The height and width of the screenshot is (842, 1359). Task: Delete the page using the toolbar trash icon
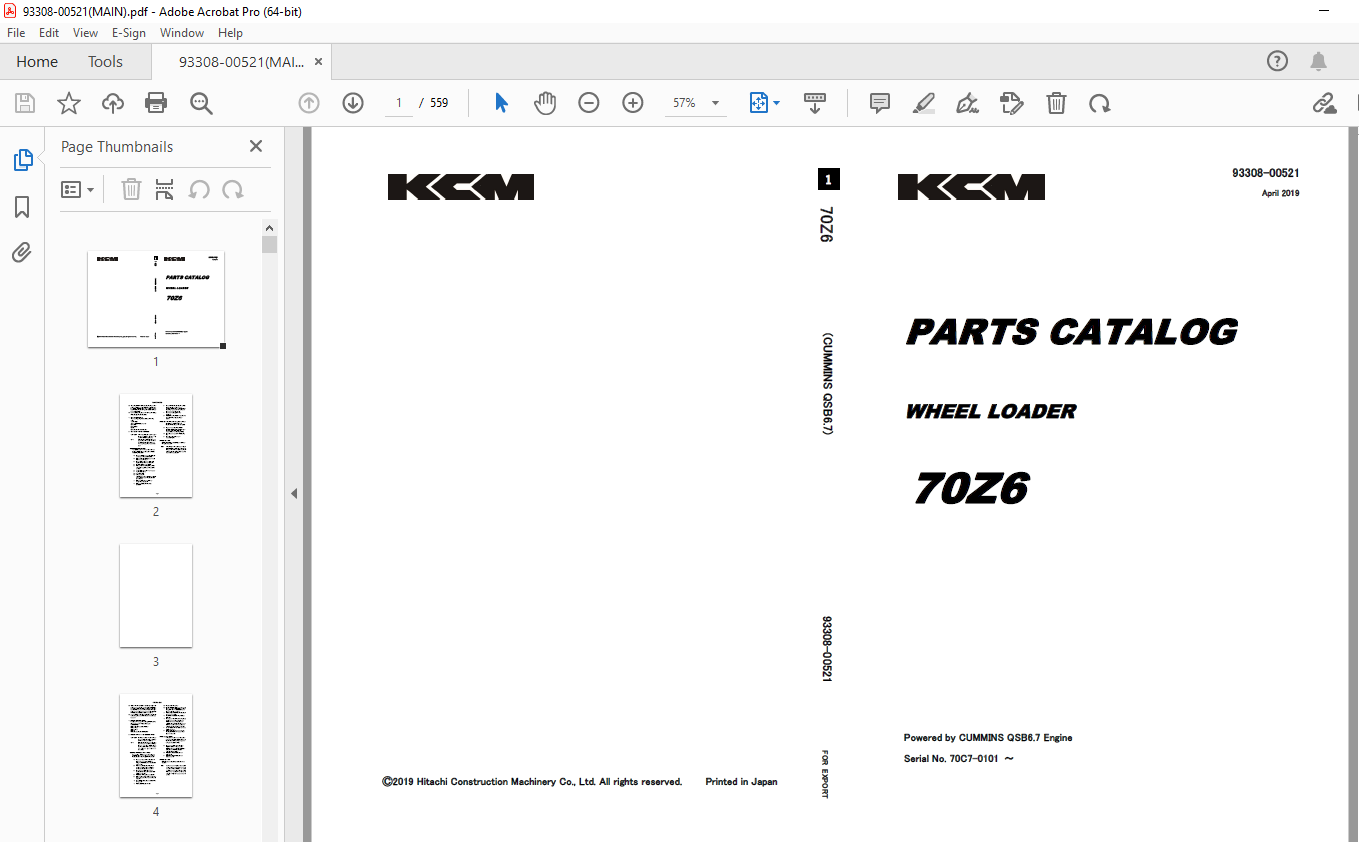click(x=1056, y=103)
